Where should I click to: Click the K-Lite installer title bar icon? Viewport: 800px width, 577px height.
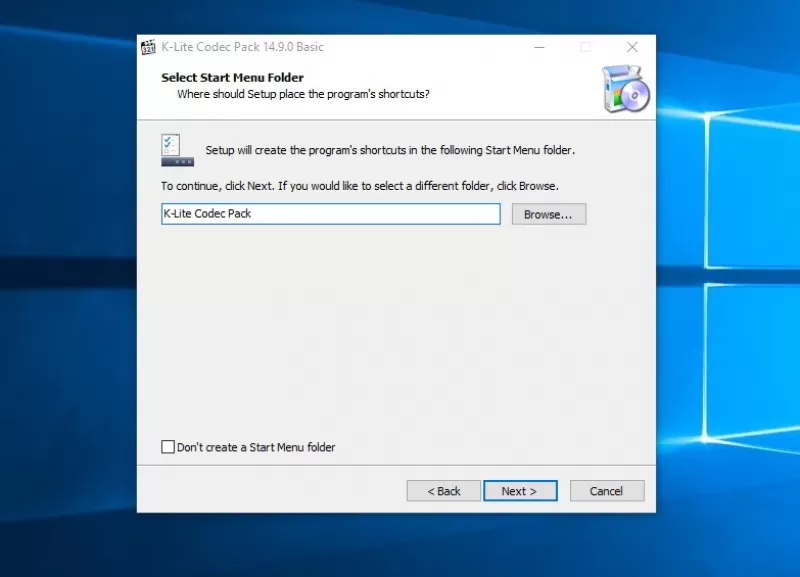click(148, 47)
